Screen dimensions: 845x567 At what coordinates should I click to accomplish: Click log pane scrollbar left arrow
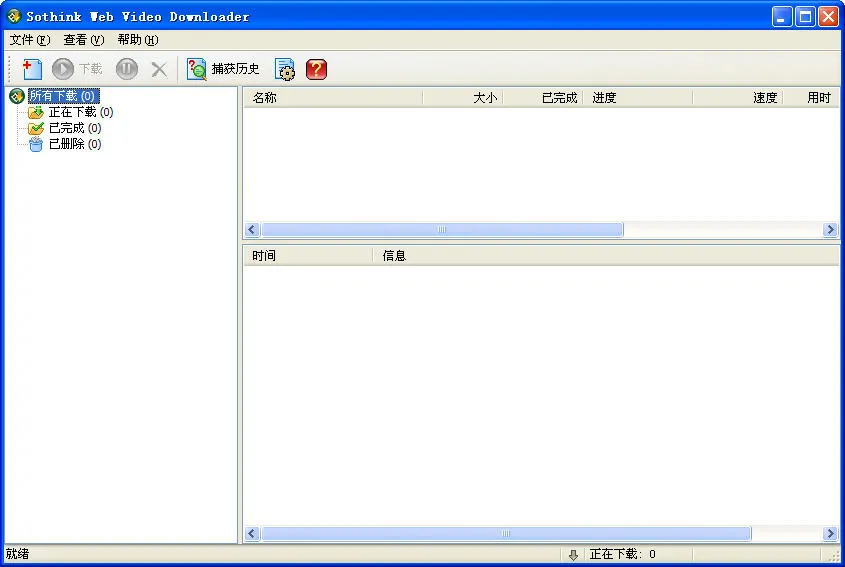(252, 534)
